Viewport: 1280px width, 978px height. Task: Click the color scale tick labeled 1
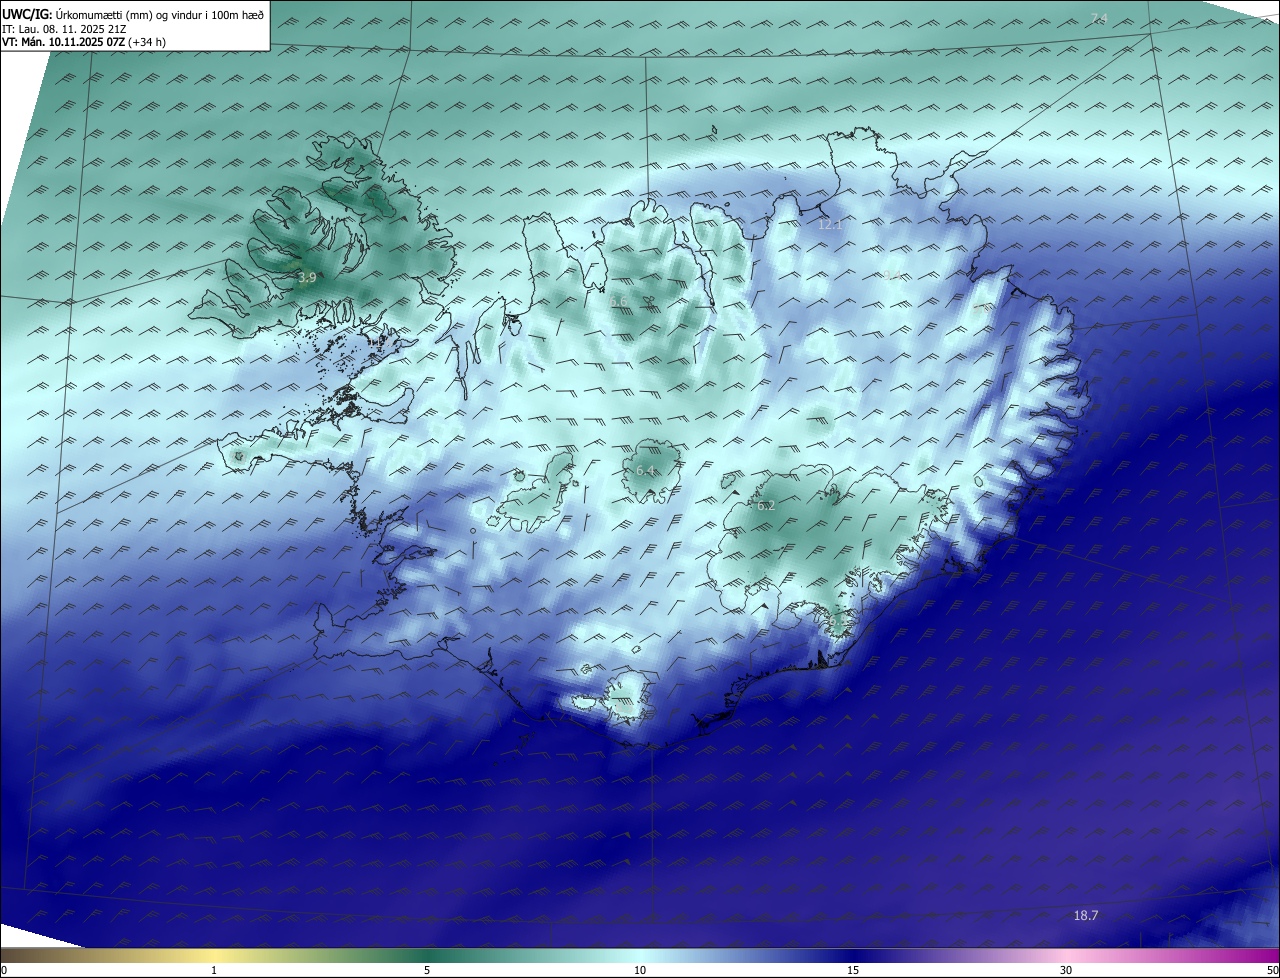(214, 970)
